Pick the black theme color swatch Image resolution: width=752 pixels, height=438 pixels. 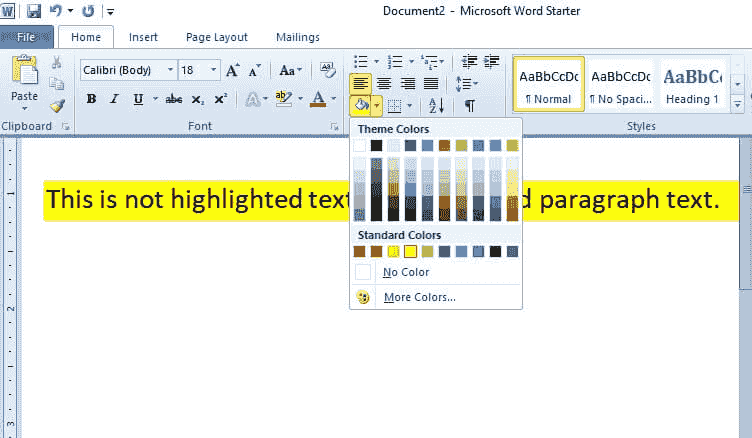click(376, 145)
